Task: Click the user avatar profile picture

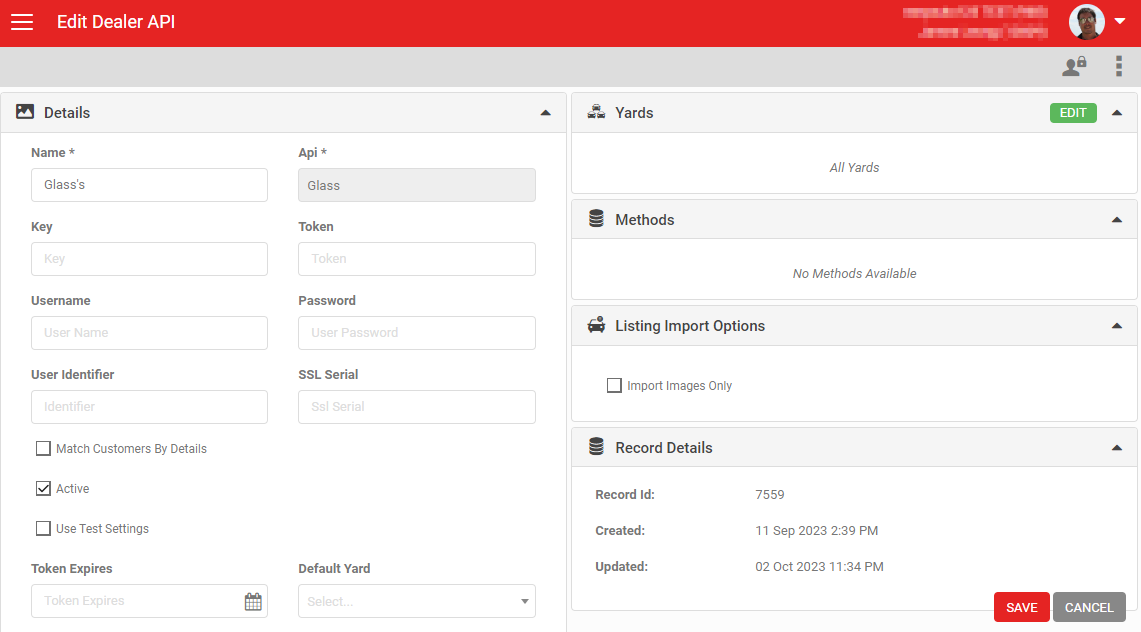Action: click(1086, 22)
